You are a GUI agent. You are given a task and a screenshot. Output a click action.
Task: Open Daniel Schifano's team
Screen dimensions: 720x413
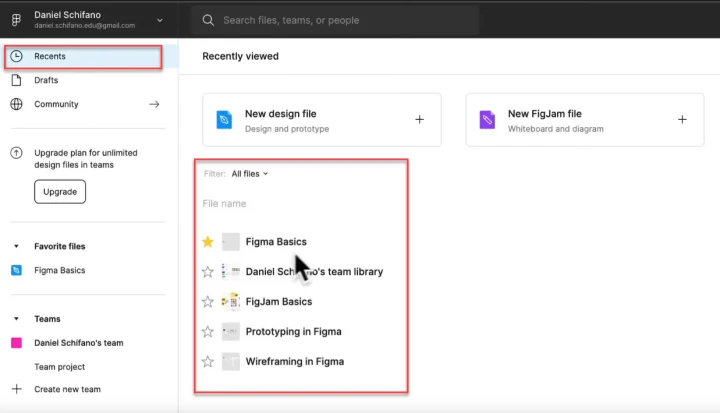79,343
